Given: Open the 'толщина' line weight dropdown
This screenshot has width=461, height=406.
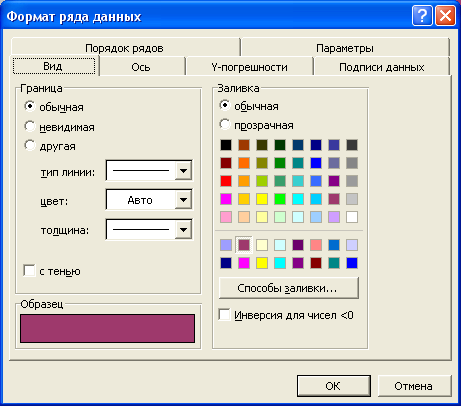Looking at the screenshot, I should [183, 230].
